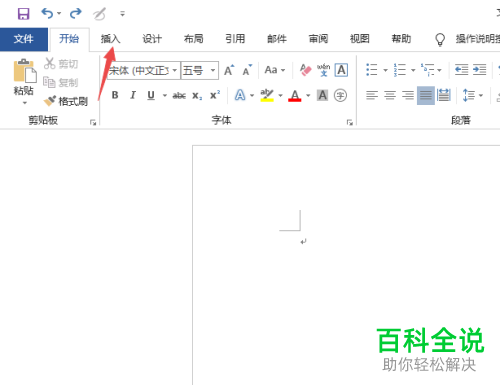Align text left
This screenshot has width=500, height=385.
(x=372, y=96)
